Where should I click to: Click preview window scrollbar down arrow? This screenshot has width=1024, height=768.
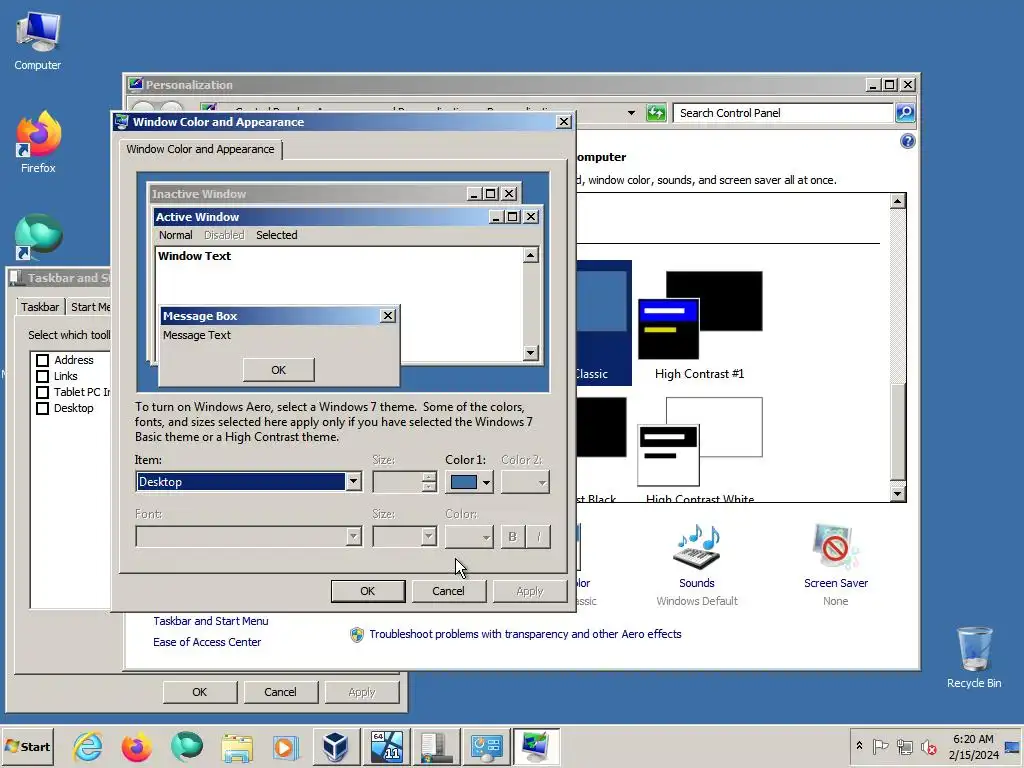click(x=531, y=353)
